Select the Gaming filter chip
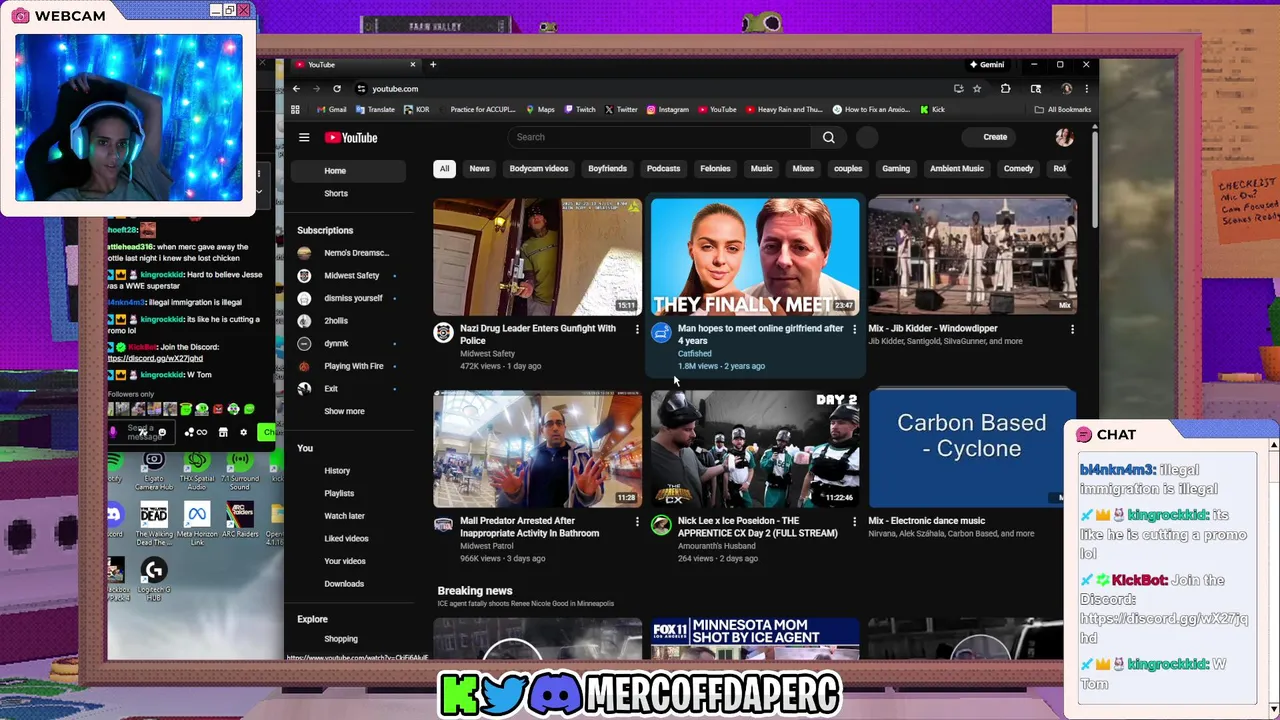 [896, 169]
